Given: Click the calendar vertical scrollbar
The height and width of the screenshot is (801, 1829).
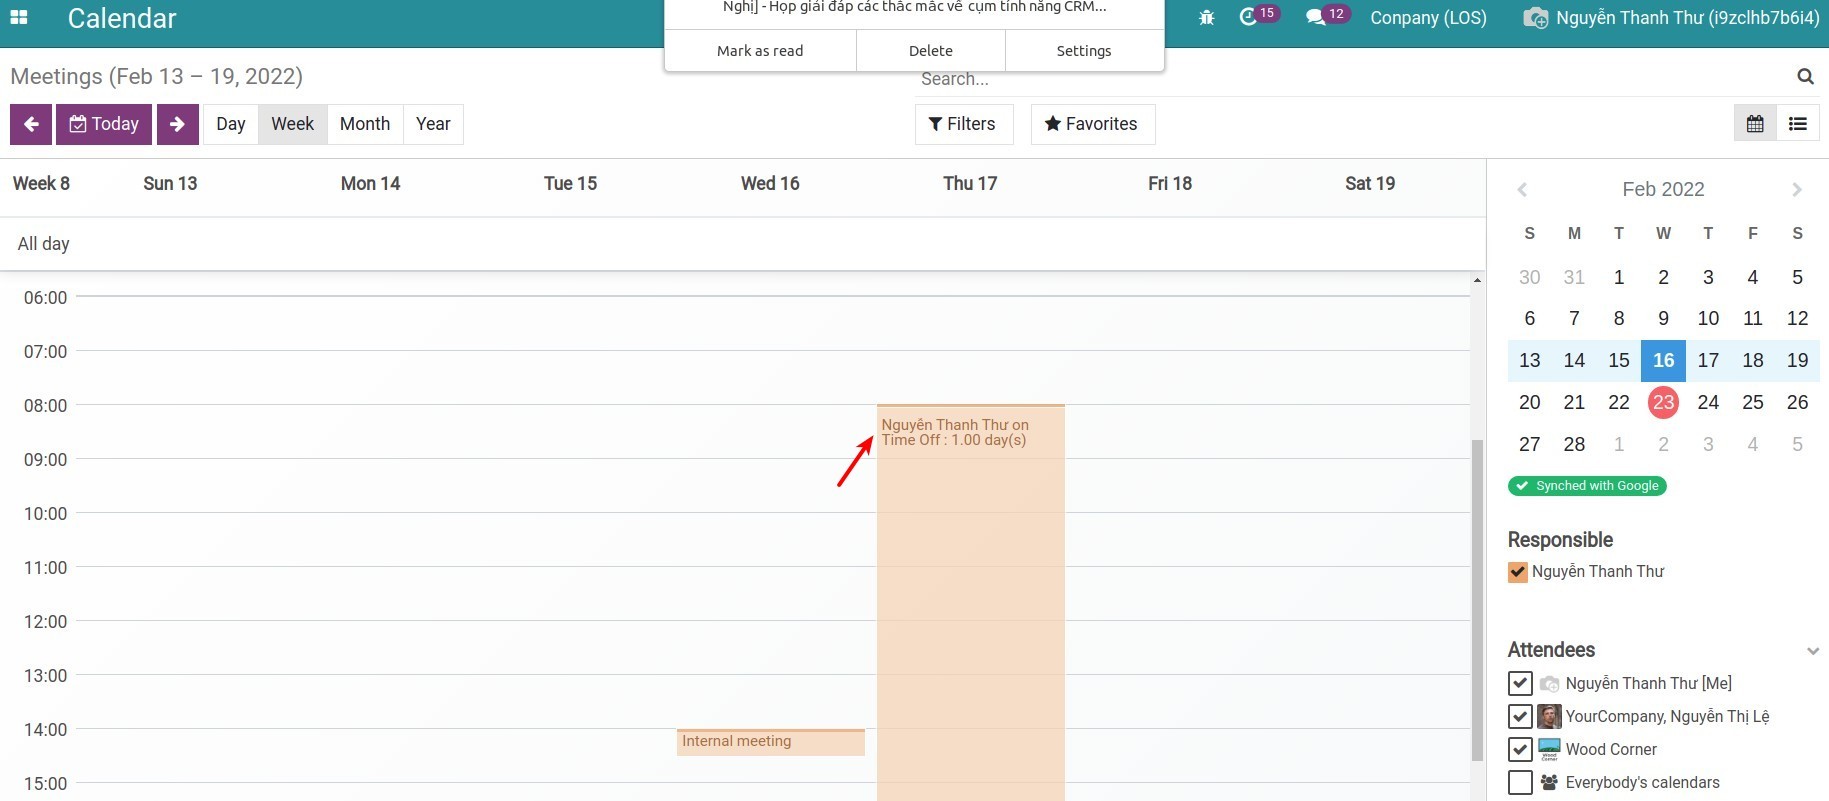Looking at the screenshot, I should click(x=1477, y=600).
